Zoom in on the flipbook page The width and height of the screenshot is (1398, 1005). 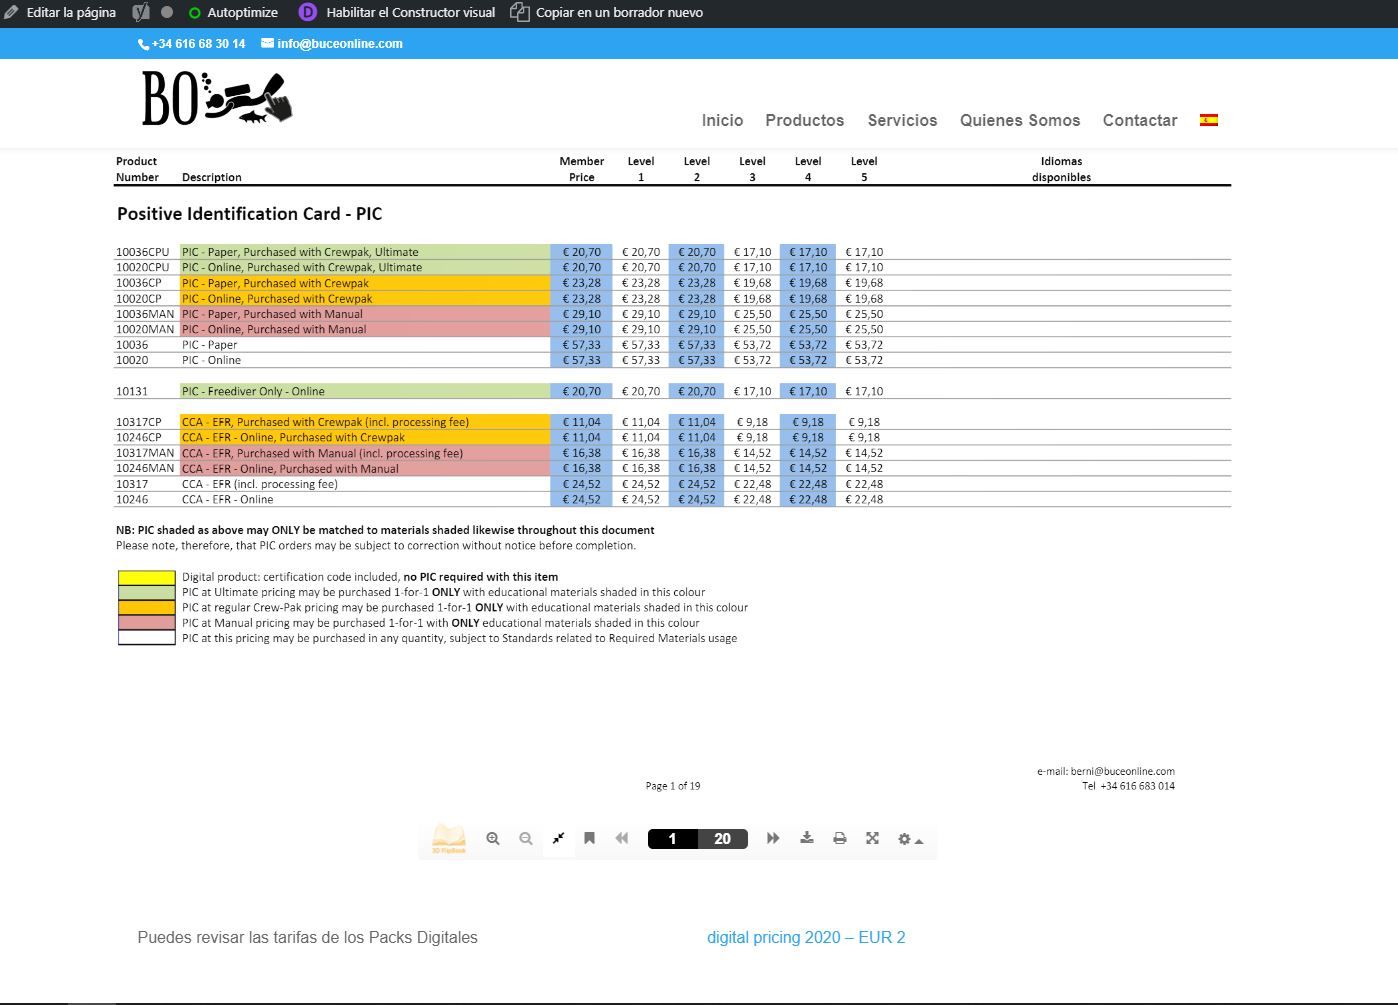(x=492, y=839)
